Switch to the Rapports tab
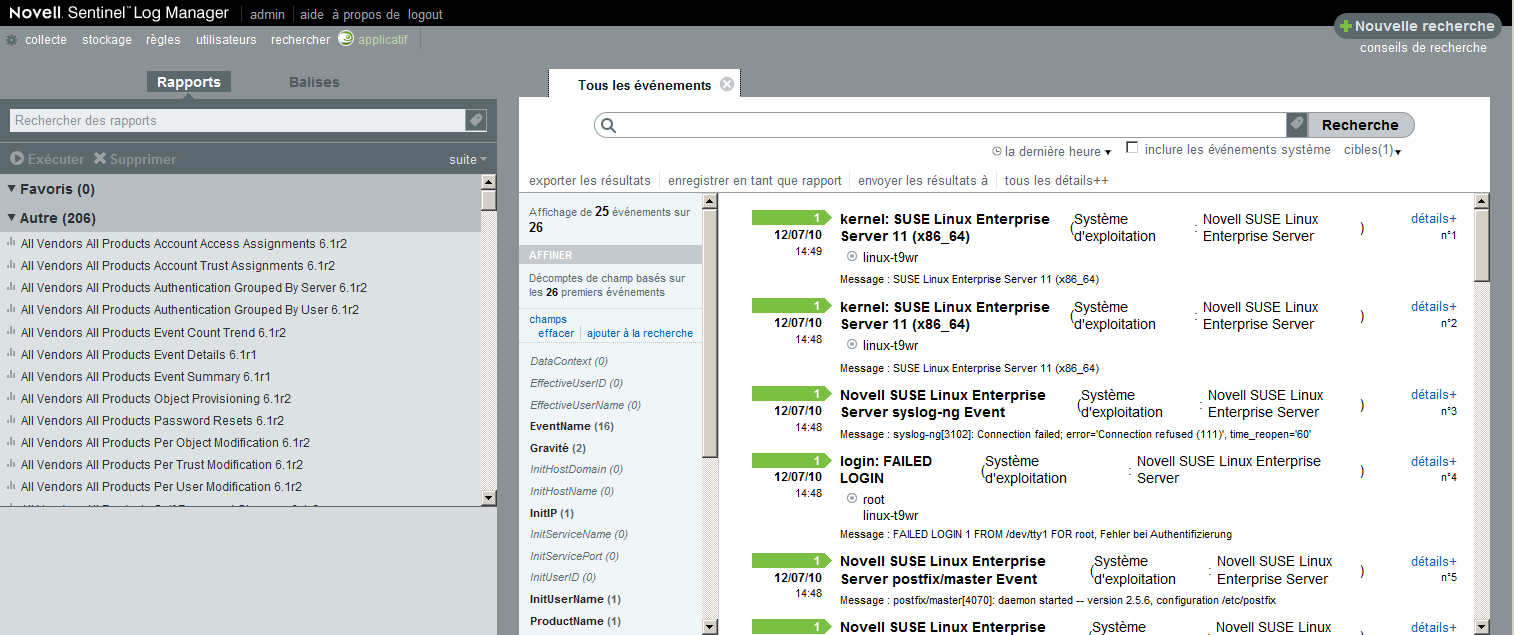The width and height of the screenshot is (1514, 635). click(189, 82)
